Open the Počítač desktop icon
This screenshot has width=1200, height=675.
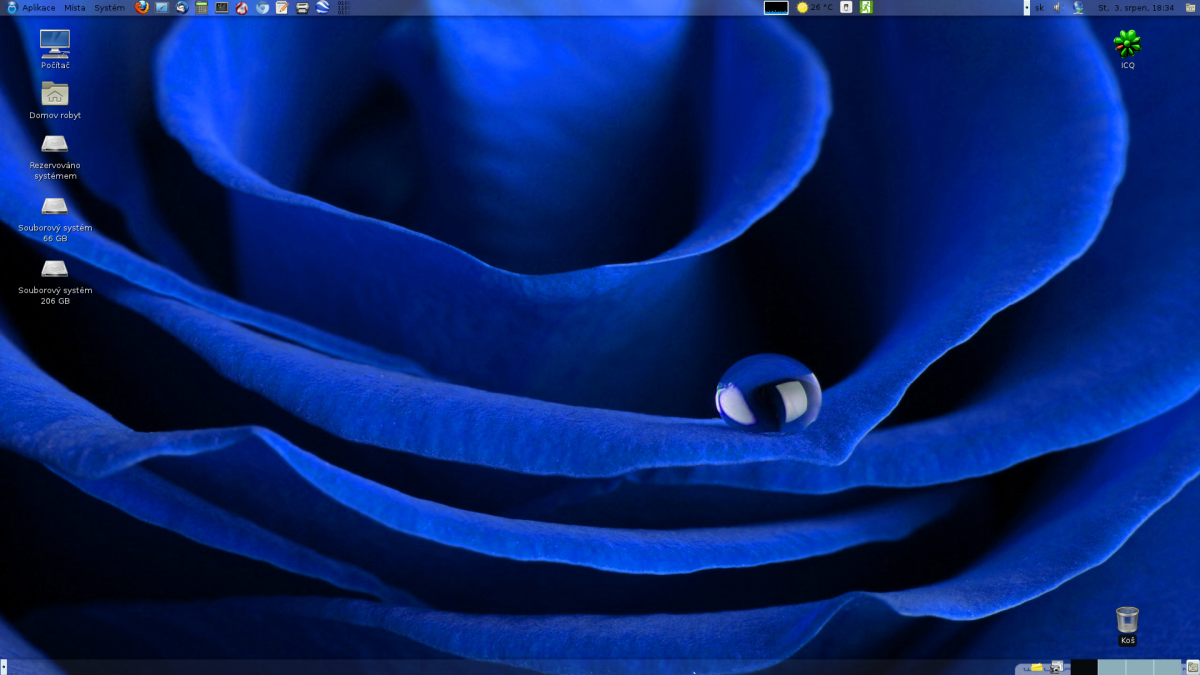(x=55, y=43)
